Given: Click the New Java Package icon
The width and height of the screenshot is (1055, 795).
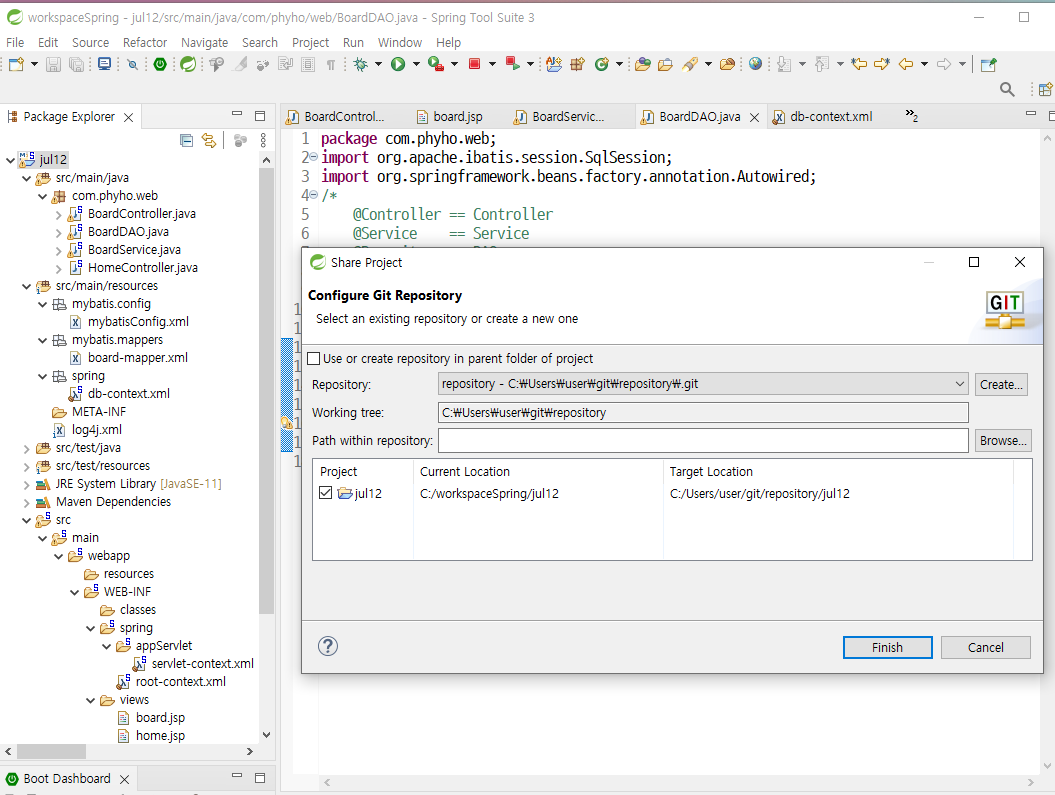Looking at the screenshot, I should tap(577, 65).
